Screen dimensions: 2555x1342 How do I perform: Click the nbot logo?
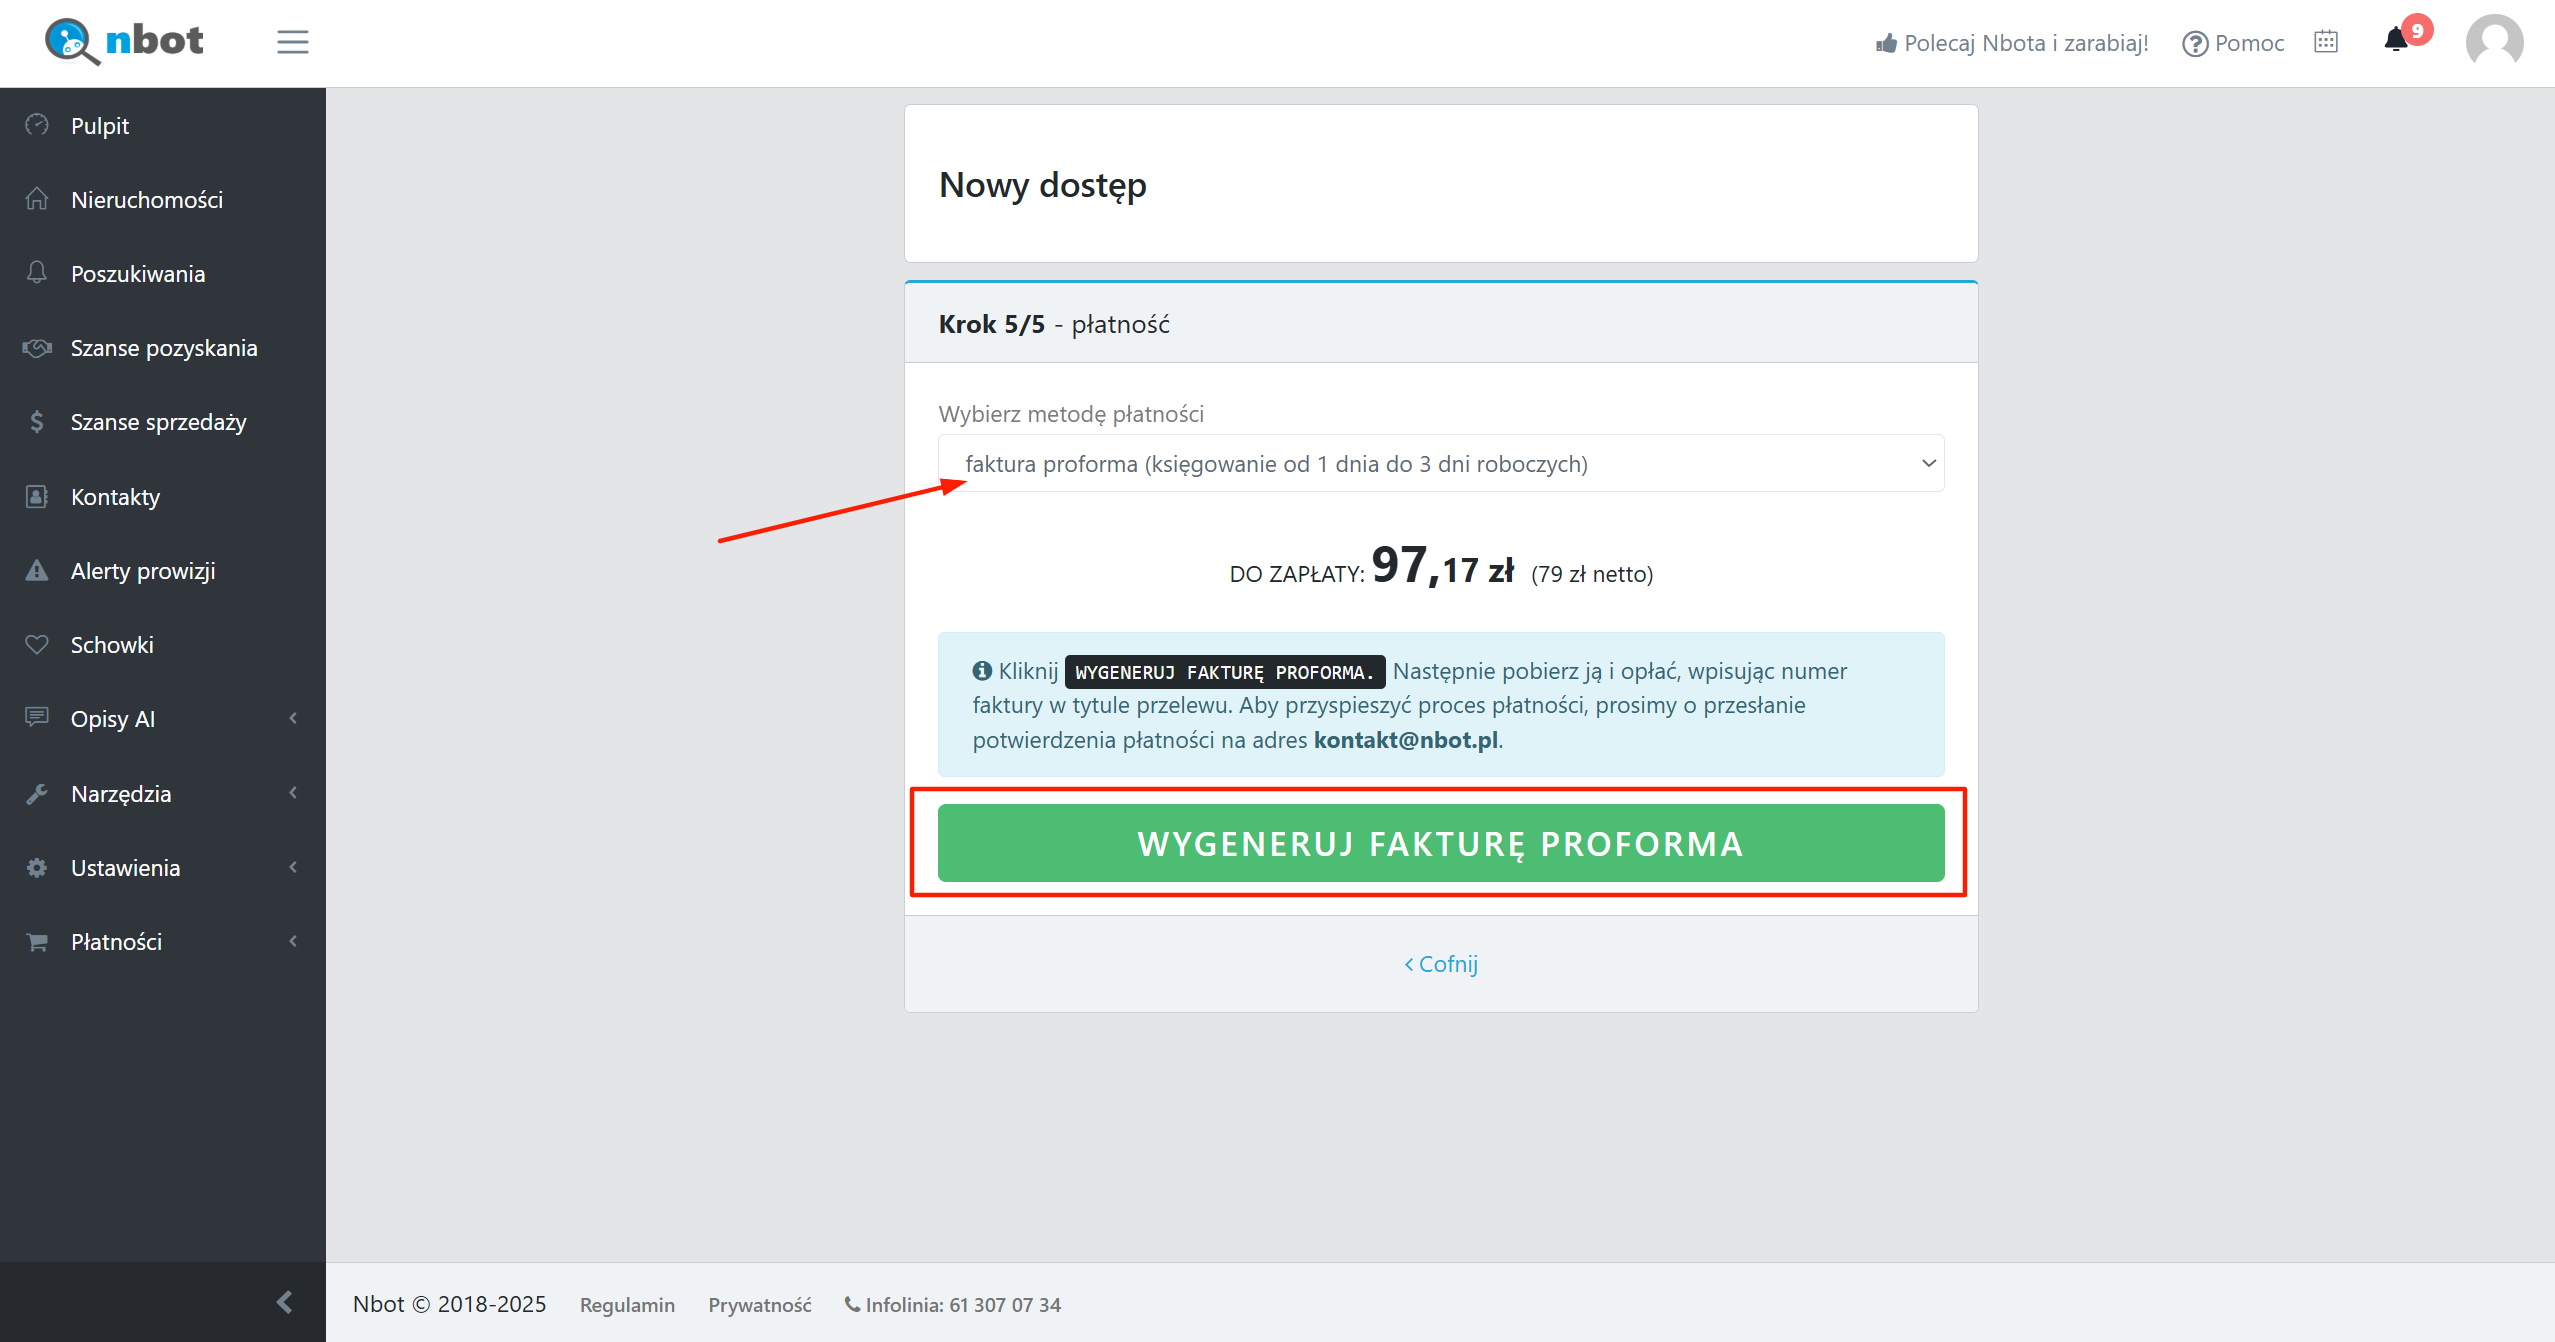click(x=124, y=42)
